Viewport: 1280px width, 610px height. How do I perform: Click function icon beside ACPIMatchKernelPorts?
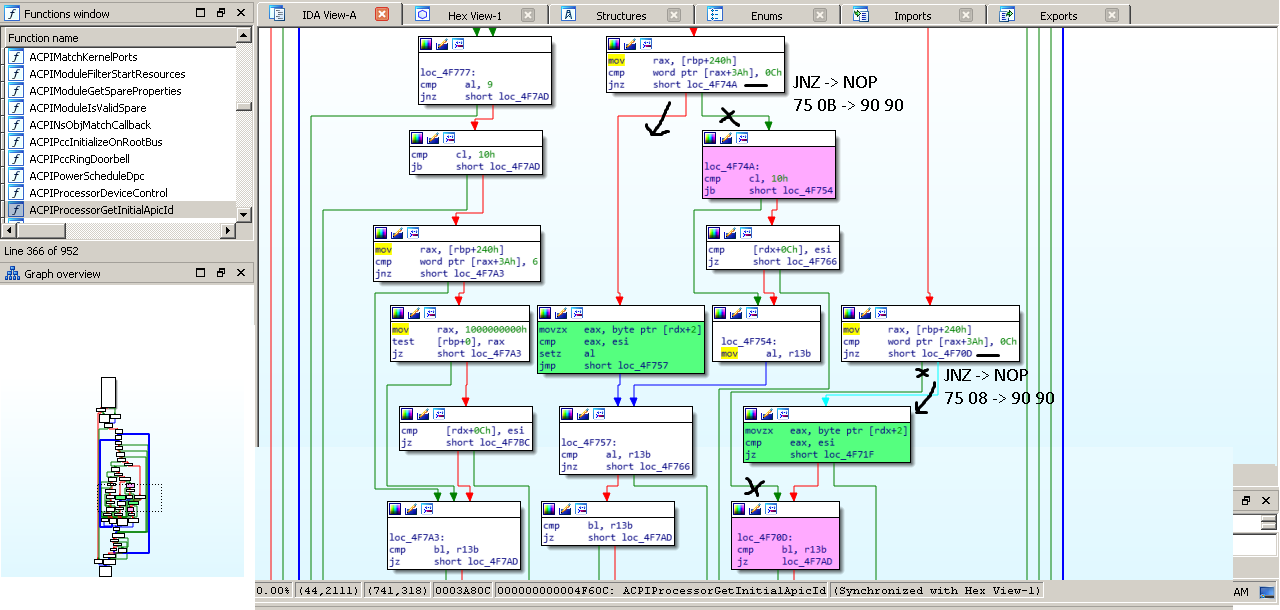click(x=16, y=57)
